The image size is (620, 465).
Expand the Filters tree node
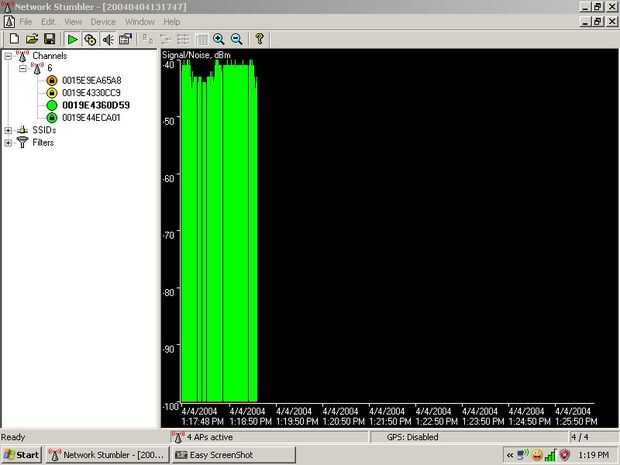(x=8, y=143)
